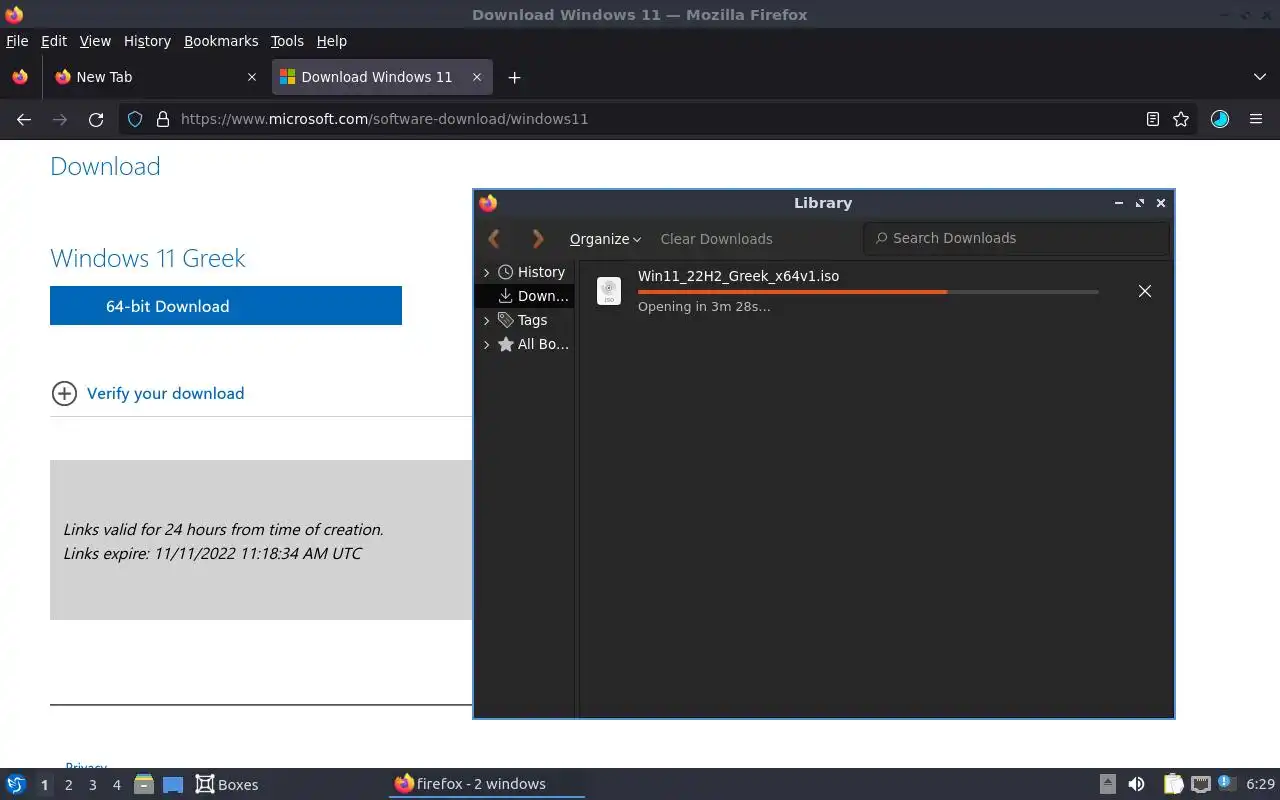Bookmark this page with the star icon
The image size is (1280, 800).
point(1181,119)
